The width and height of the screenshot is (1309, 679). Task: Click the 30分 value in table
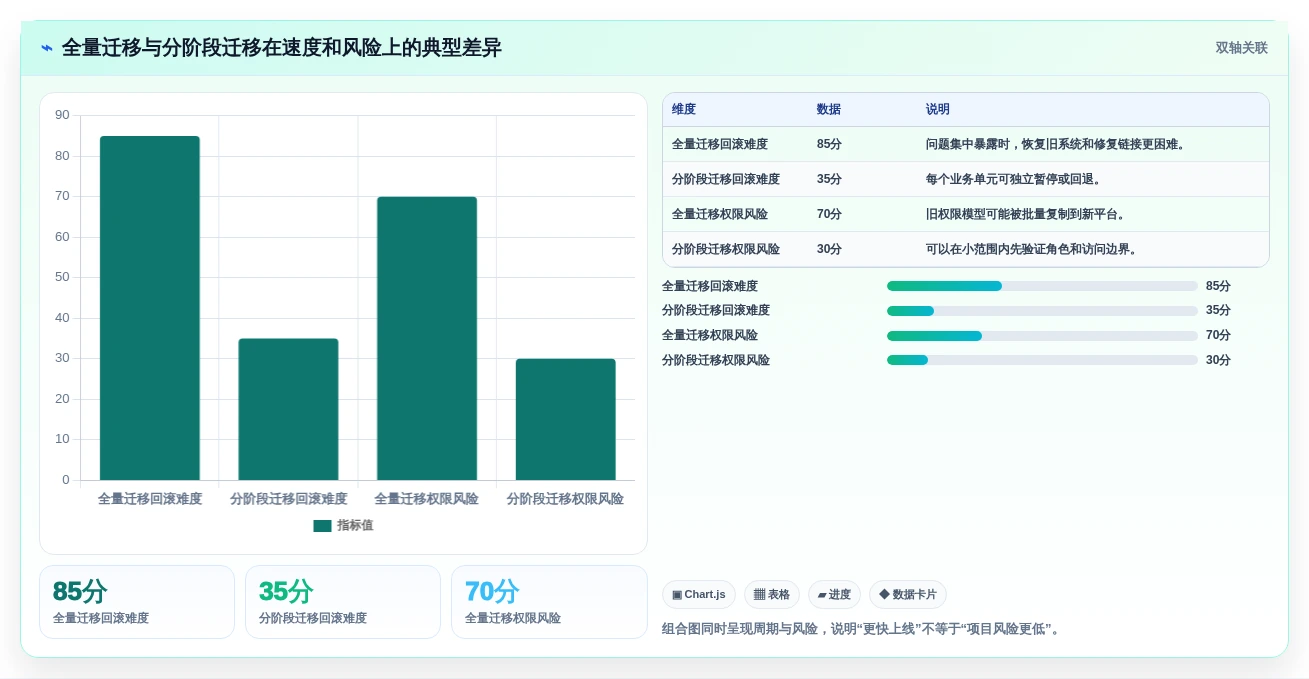829,249
